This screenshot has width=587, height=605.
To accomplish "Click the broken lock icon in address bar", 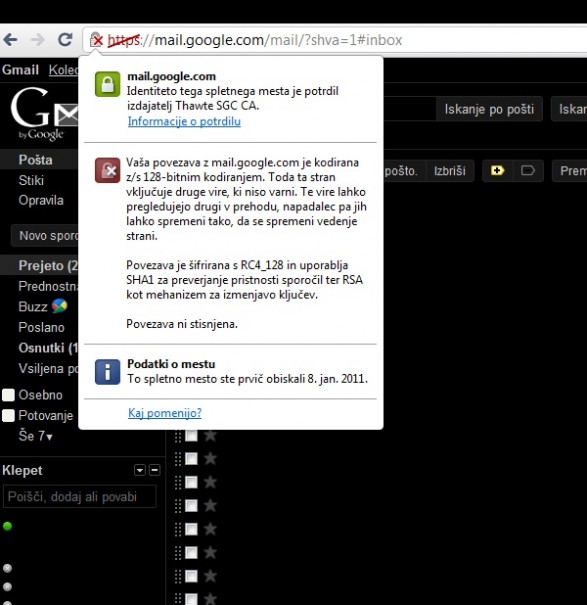I will click(96, 39).
